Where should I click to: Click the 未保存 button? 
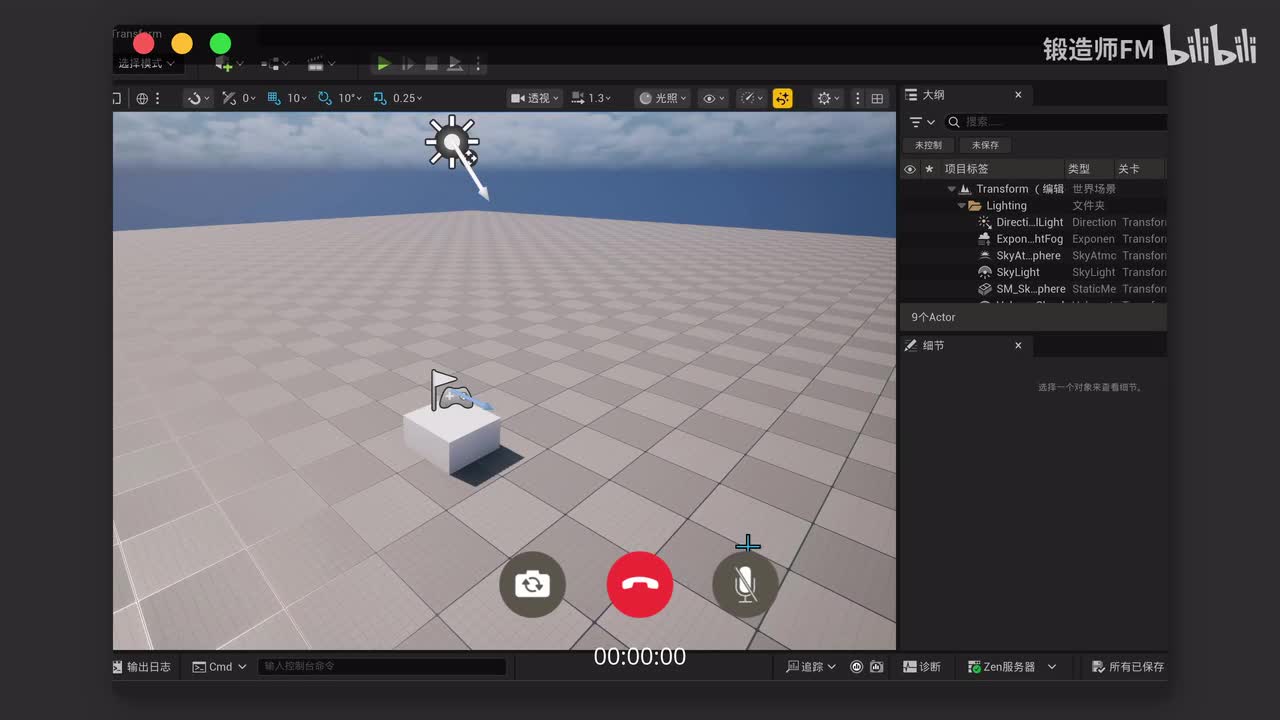coord(985,145)
